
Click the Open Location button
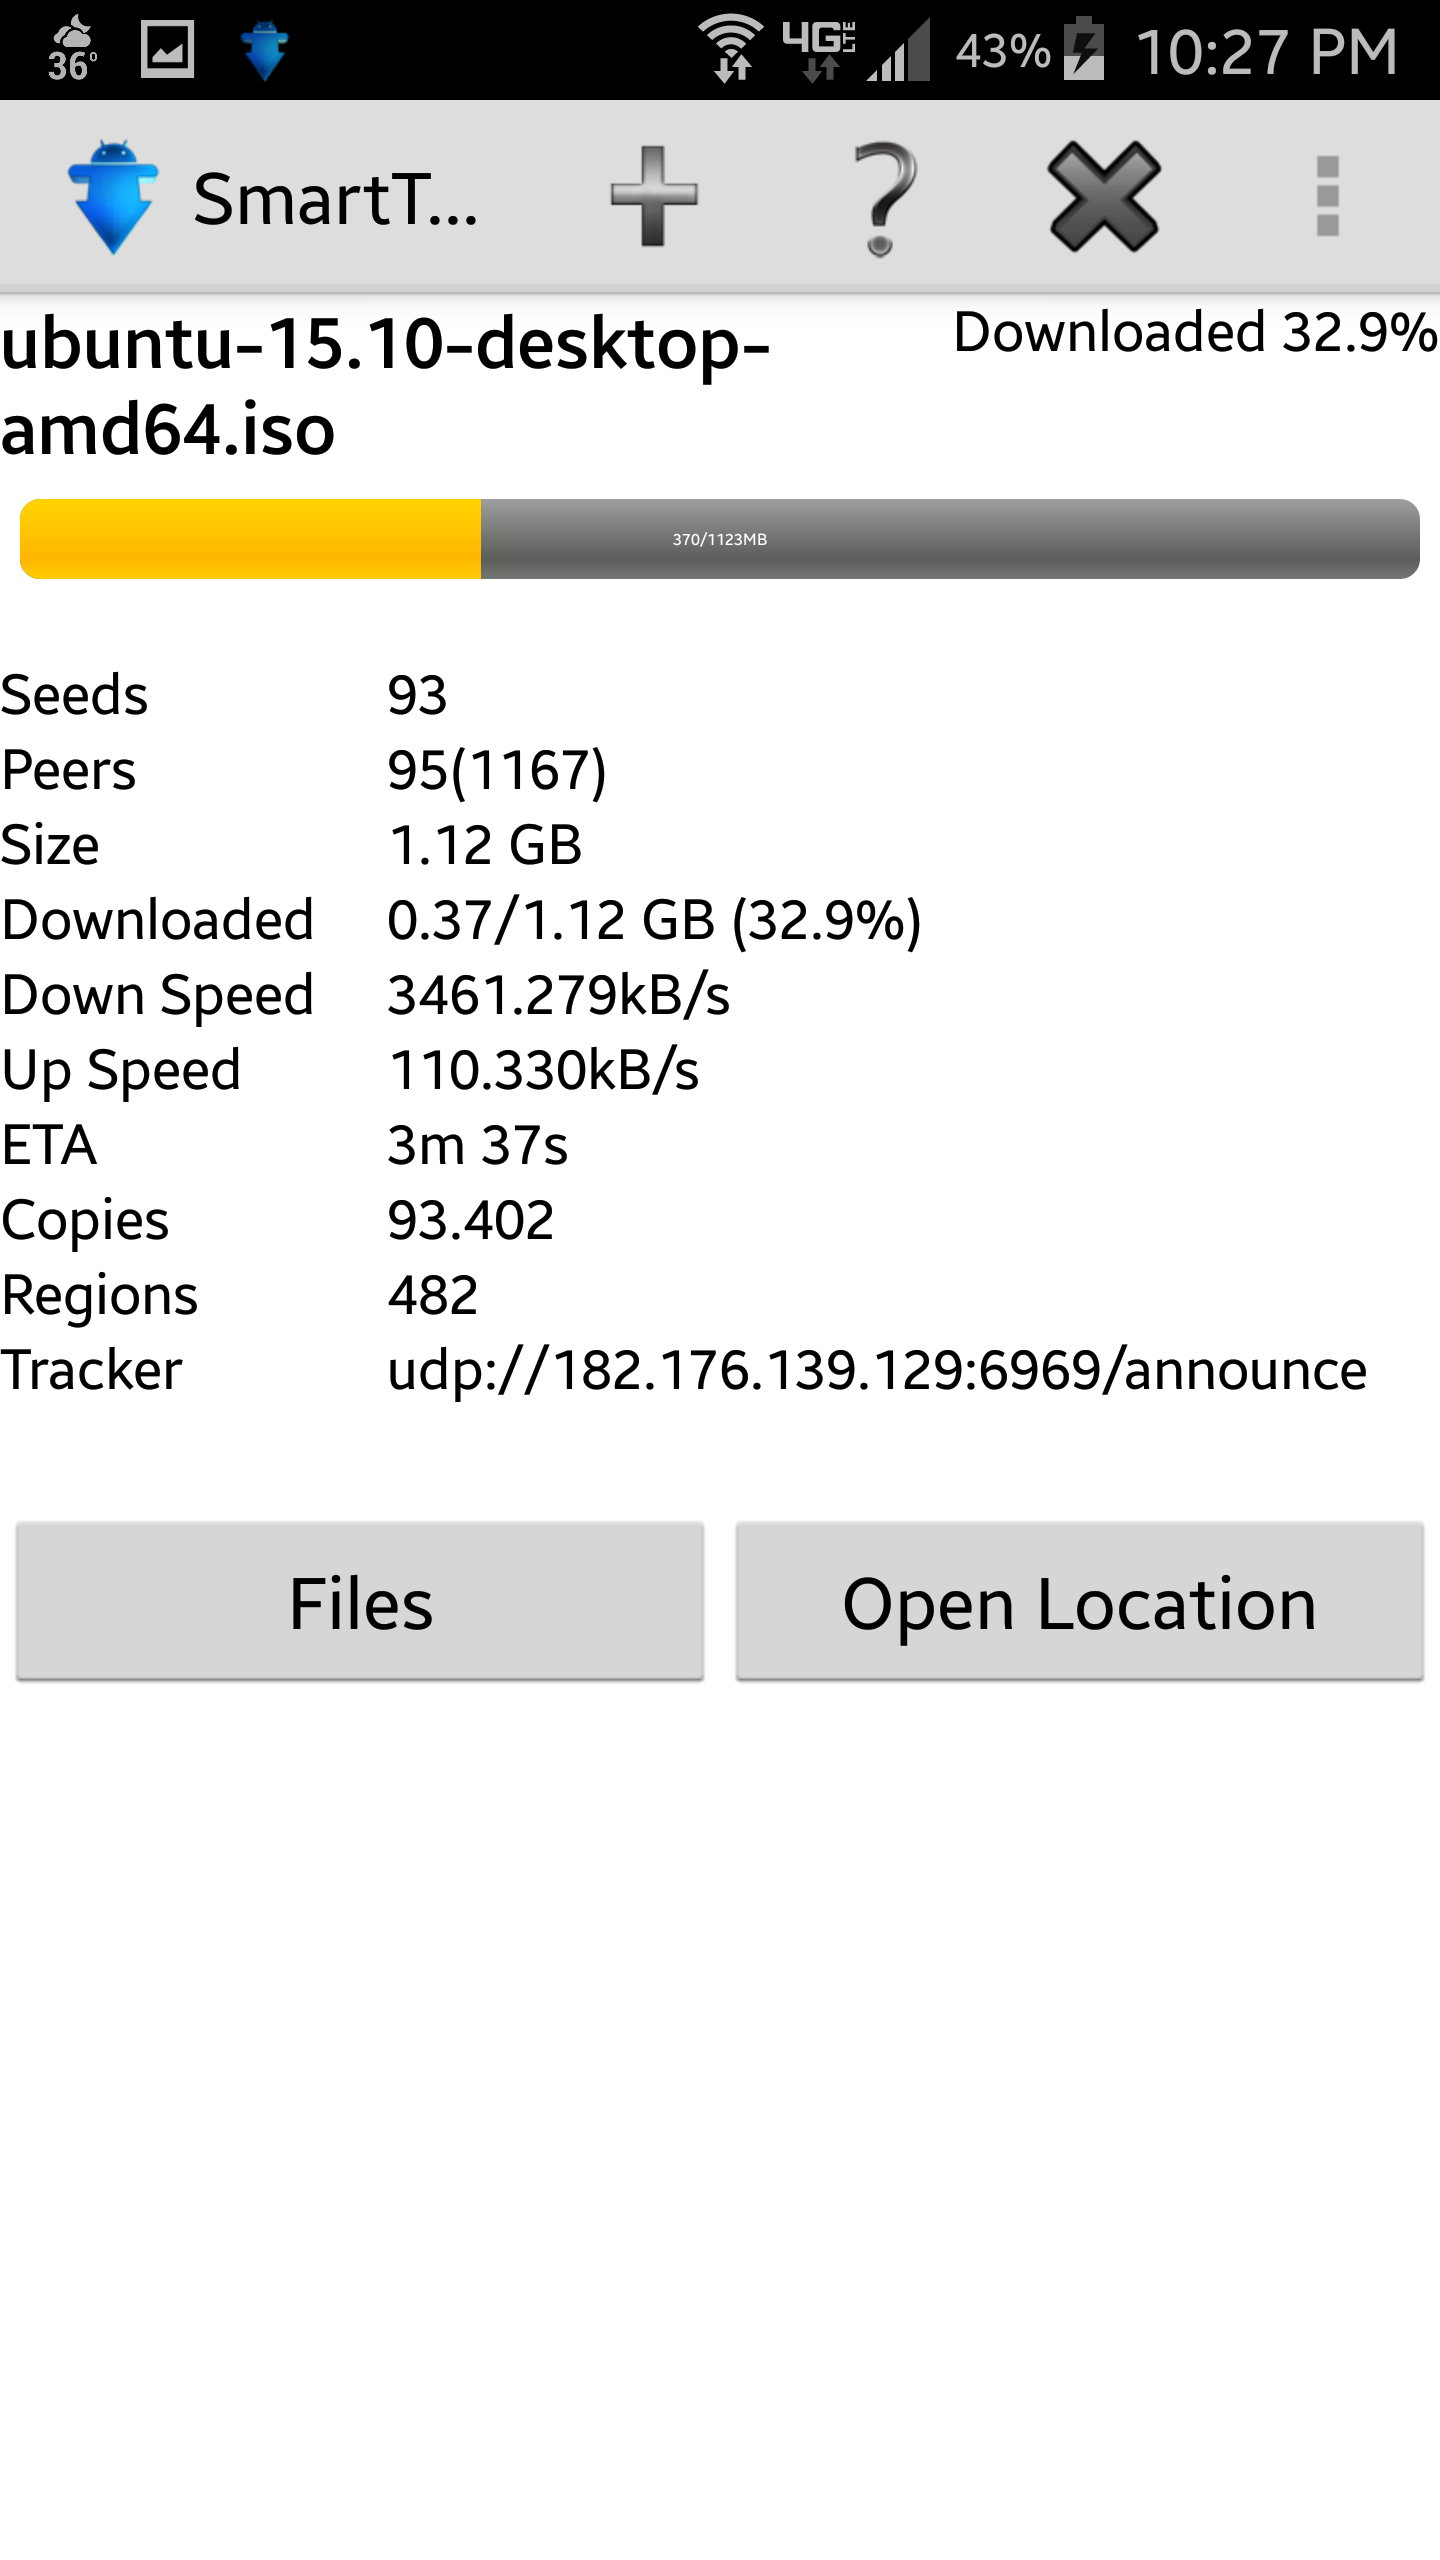point(1080,1602)
